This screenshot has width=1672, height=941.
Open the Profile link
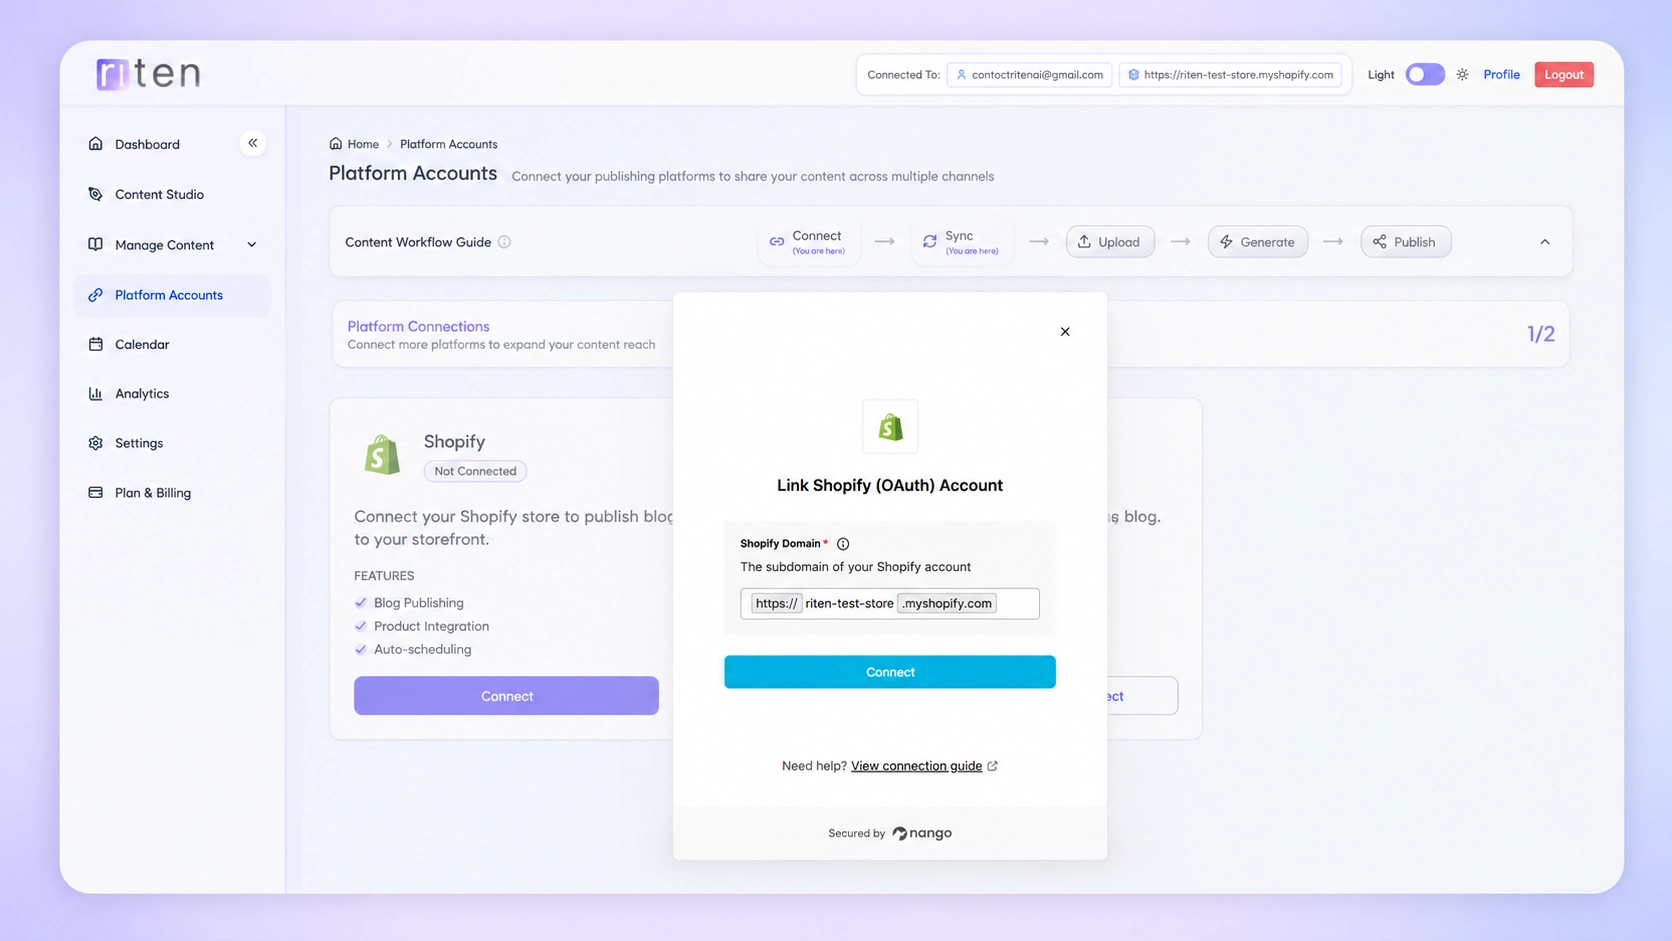[1501, 75]
